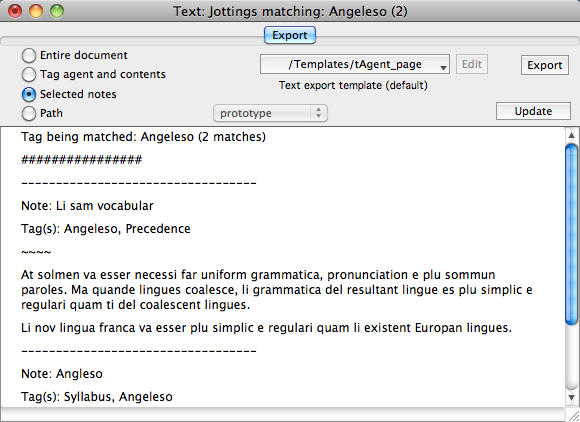
Task: Click the Update button
Action: (x=533, y=111)
